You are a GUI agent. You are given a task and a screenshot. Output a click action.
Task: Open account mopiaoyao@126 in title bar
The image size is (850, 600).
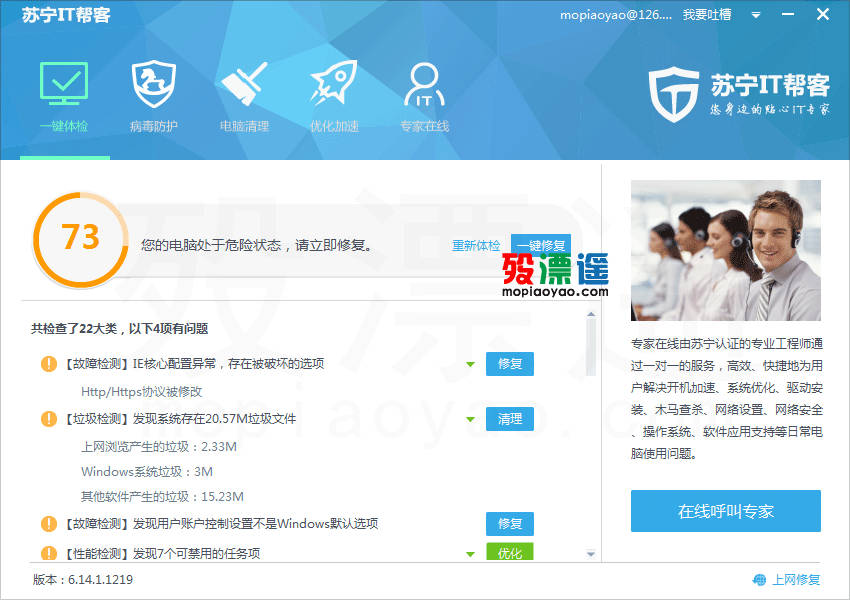616,15
